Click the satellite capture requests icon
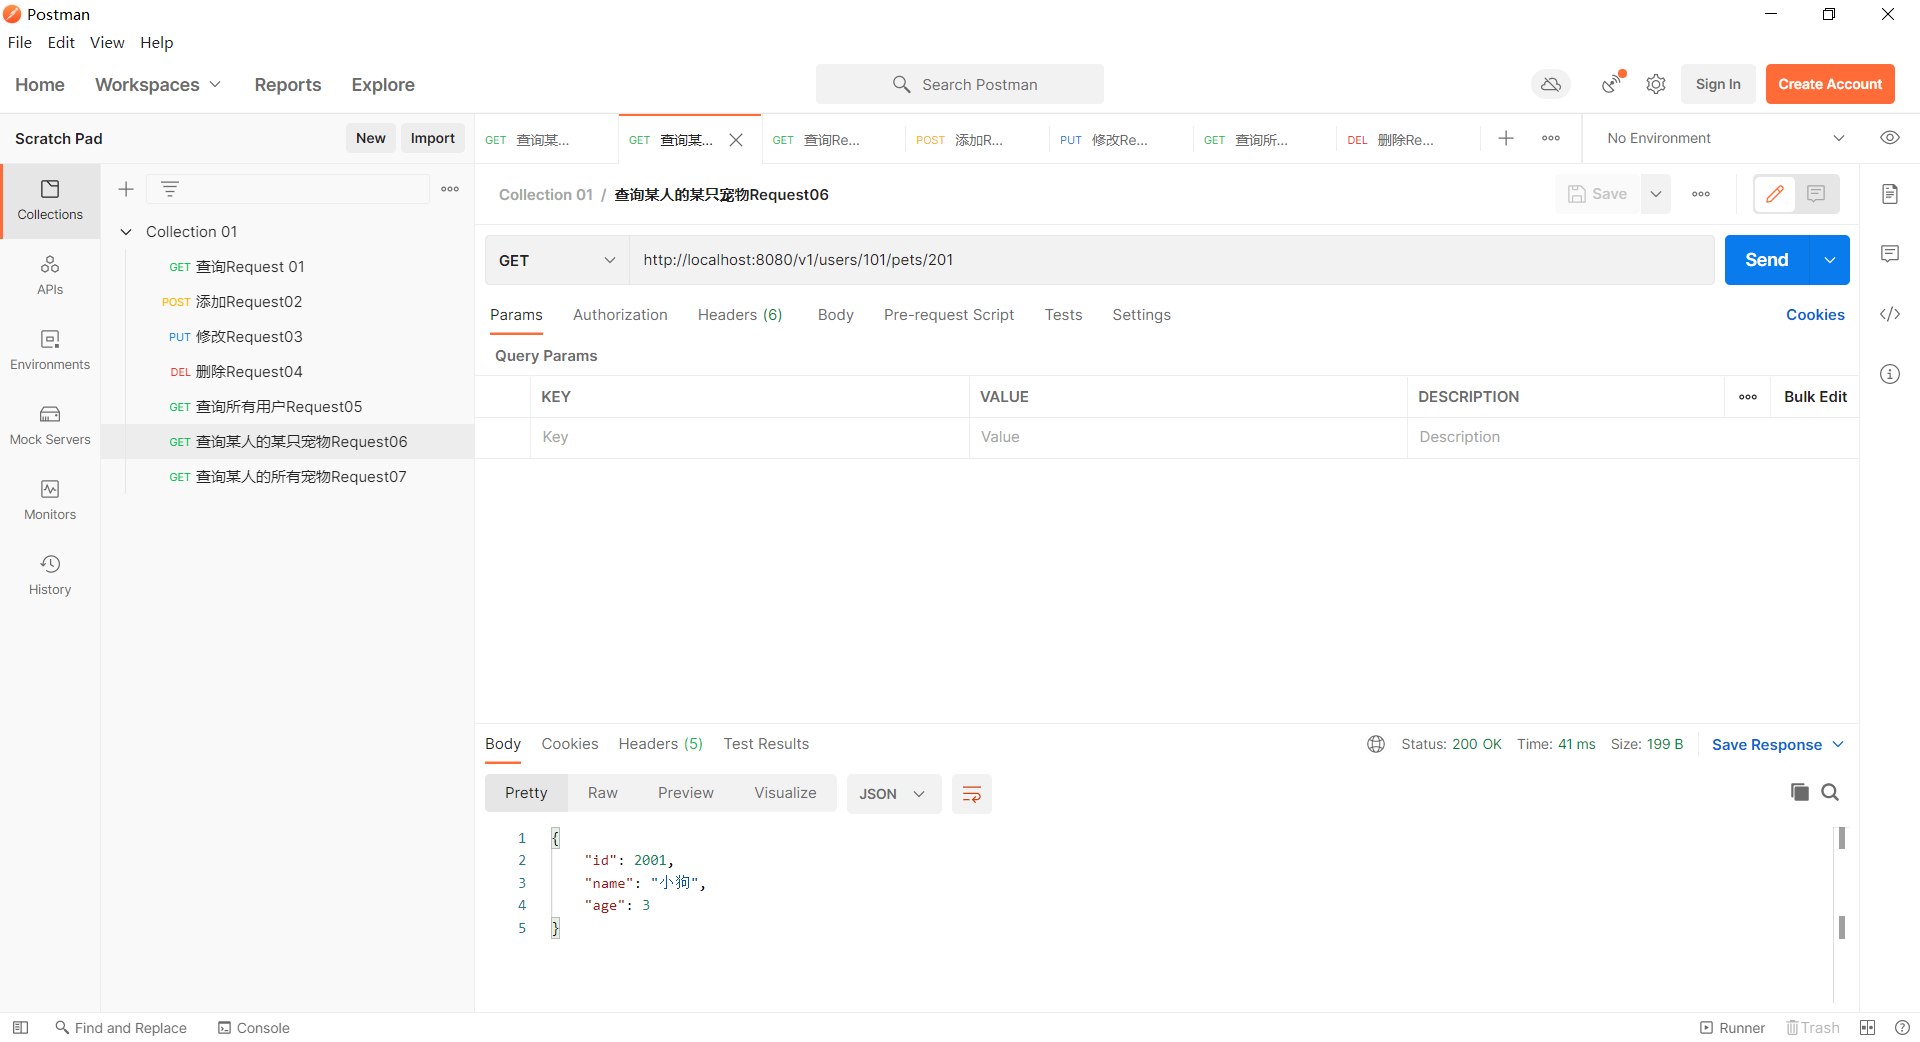The height and width of the screenshot is (1042, 1920). click(1612, 84)
